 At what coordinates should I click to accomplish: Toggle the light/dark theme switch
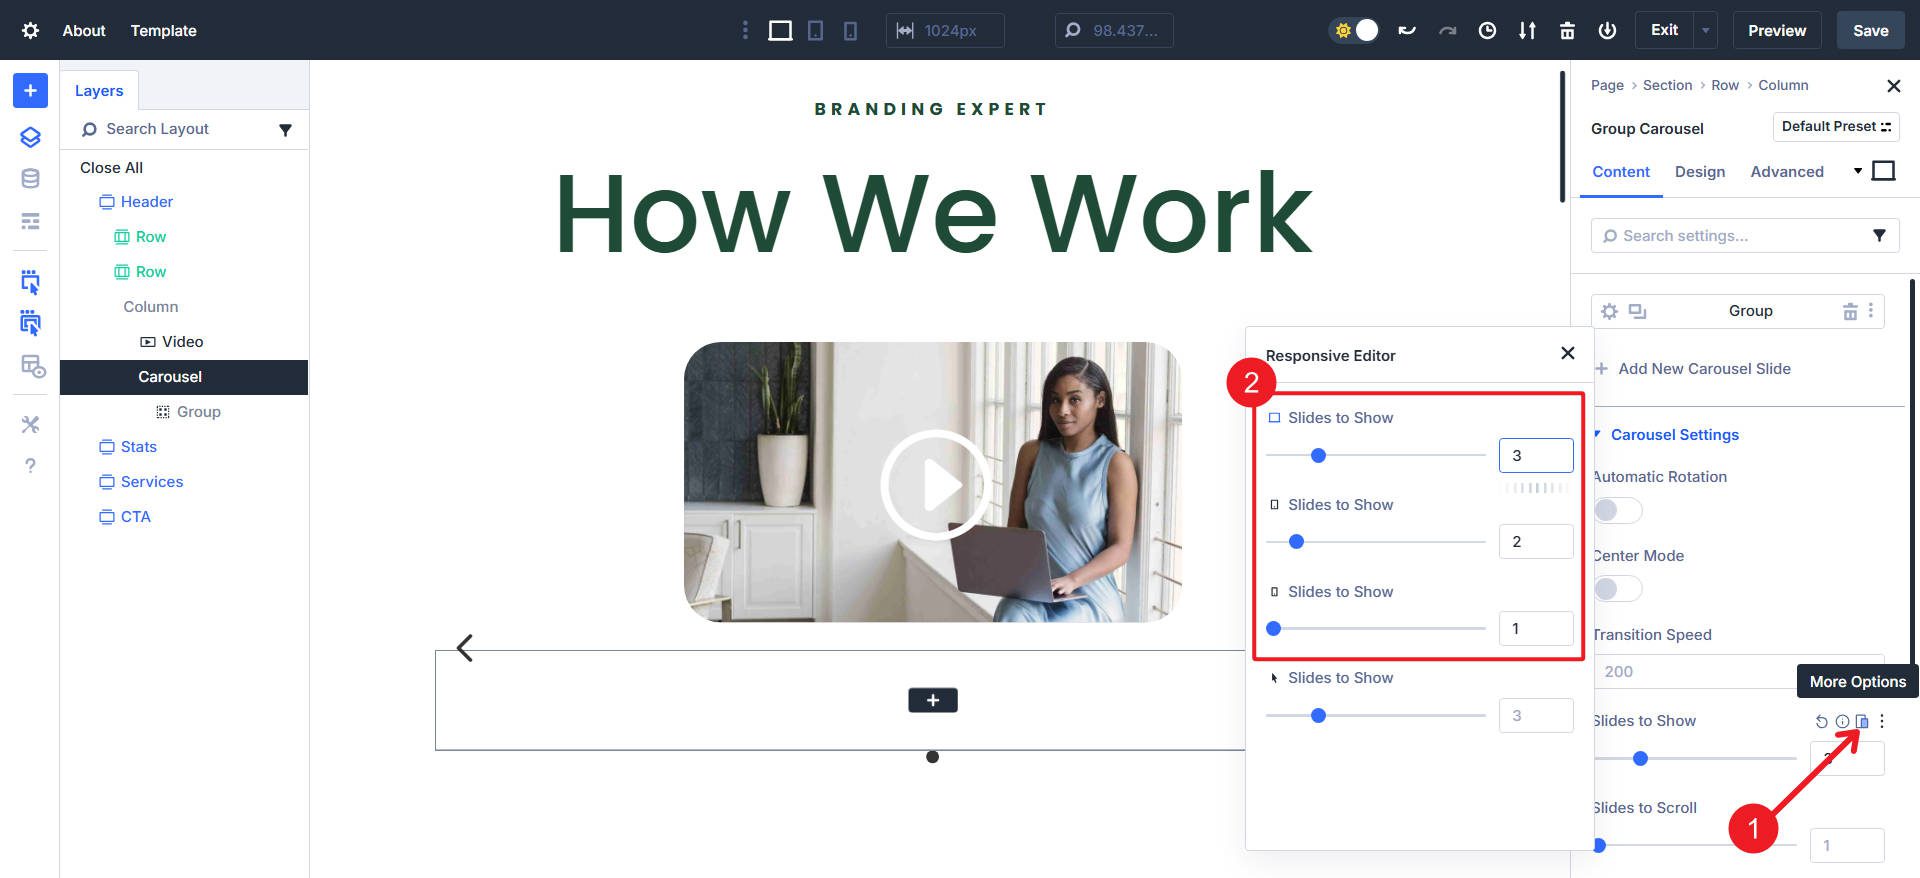(x=1355, y=31)
